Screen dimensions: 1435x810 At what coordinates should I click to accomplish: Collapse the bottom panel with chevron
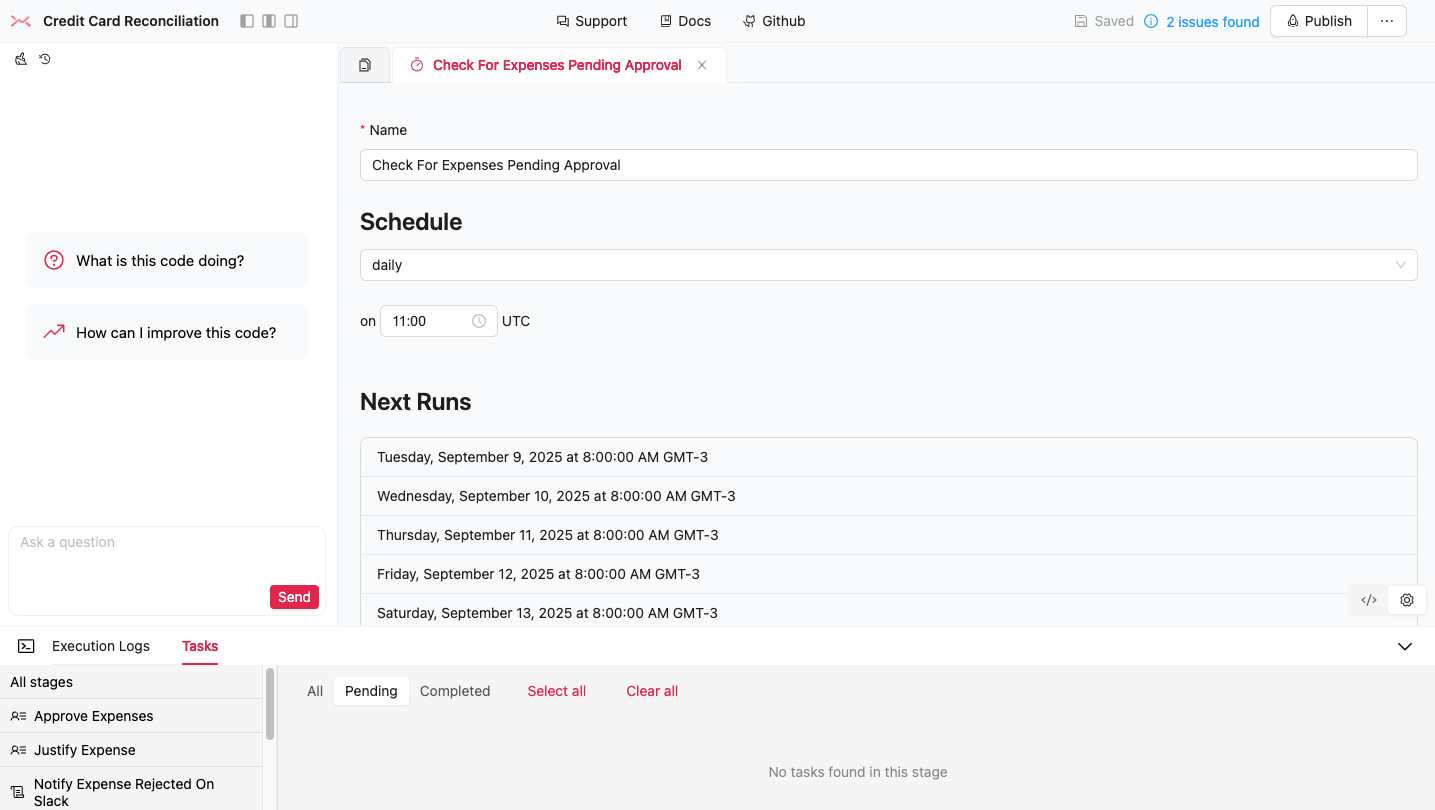click(1404, 647)
